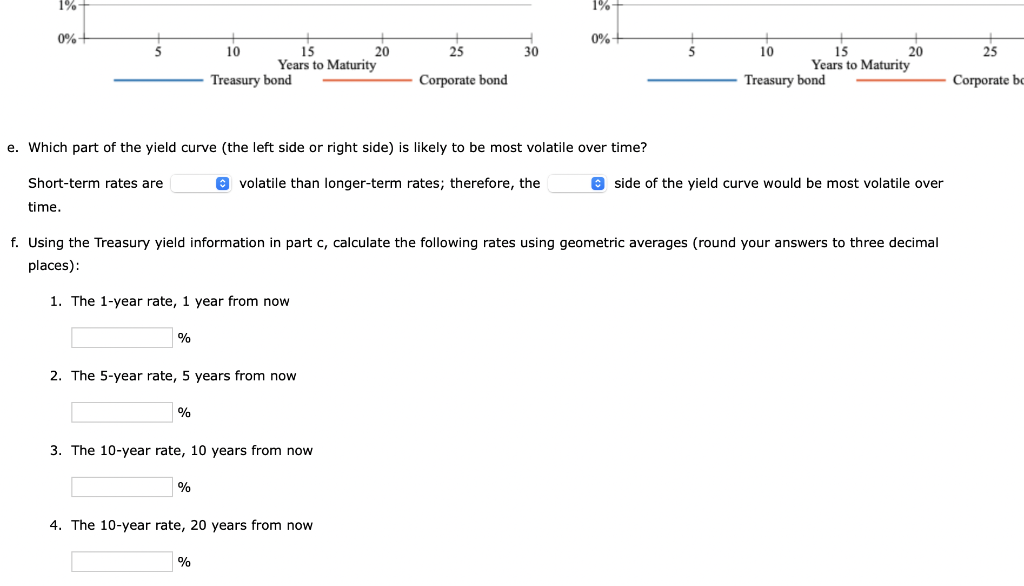
Task: Click the 5-year rate answer input field
Action: point(121,411)
